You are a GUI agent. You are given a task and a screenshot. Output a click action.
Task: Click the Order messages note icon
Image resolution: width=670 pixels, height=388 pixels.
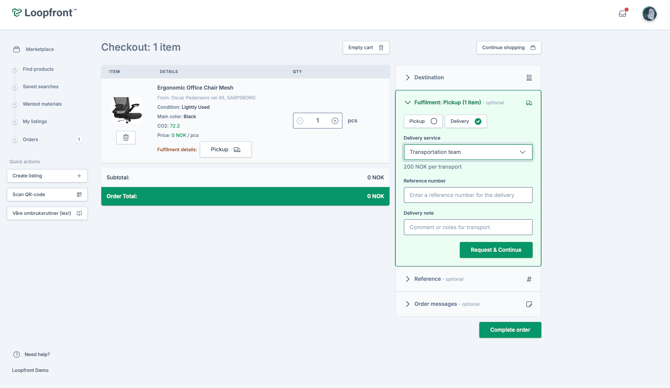[529, 304]
